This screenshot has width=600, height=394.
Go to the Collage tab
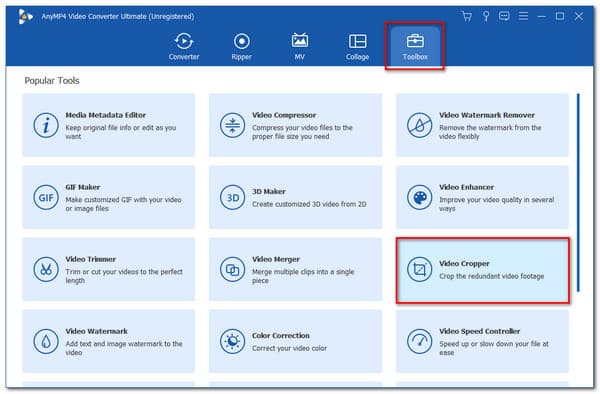point(357,46)
